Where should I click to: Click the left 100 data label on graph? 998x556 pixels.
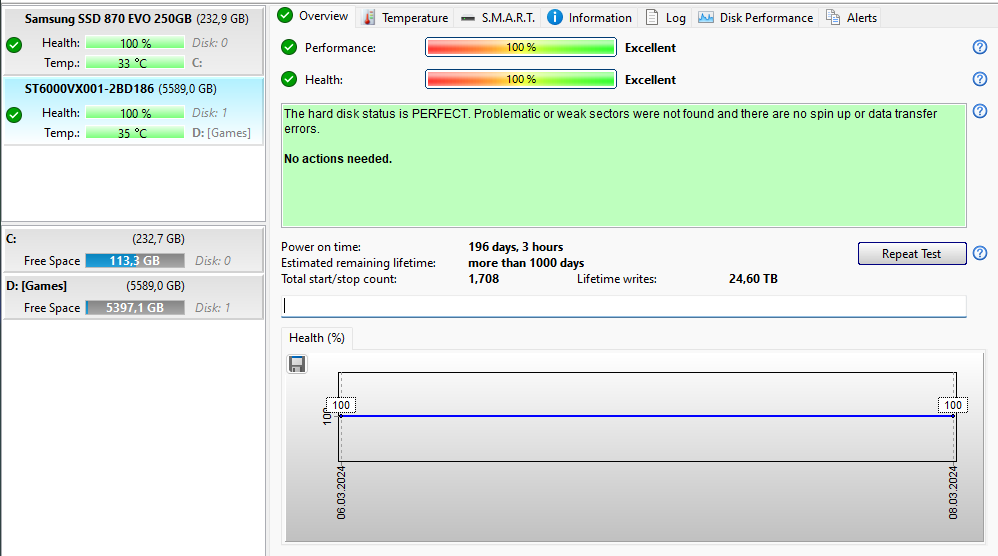click(341, 405)
